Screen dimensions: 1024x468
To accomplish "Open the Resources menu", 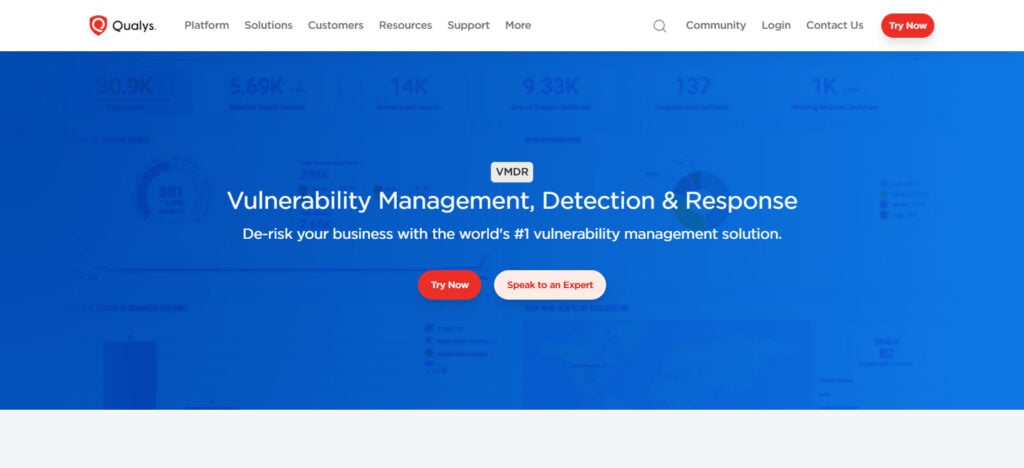I will [406, 25].
